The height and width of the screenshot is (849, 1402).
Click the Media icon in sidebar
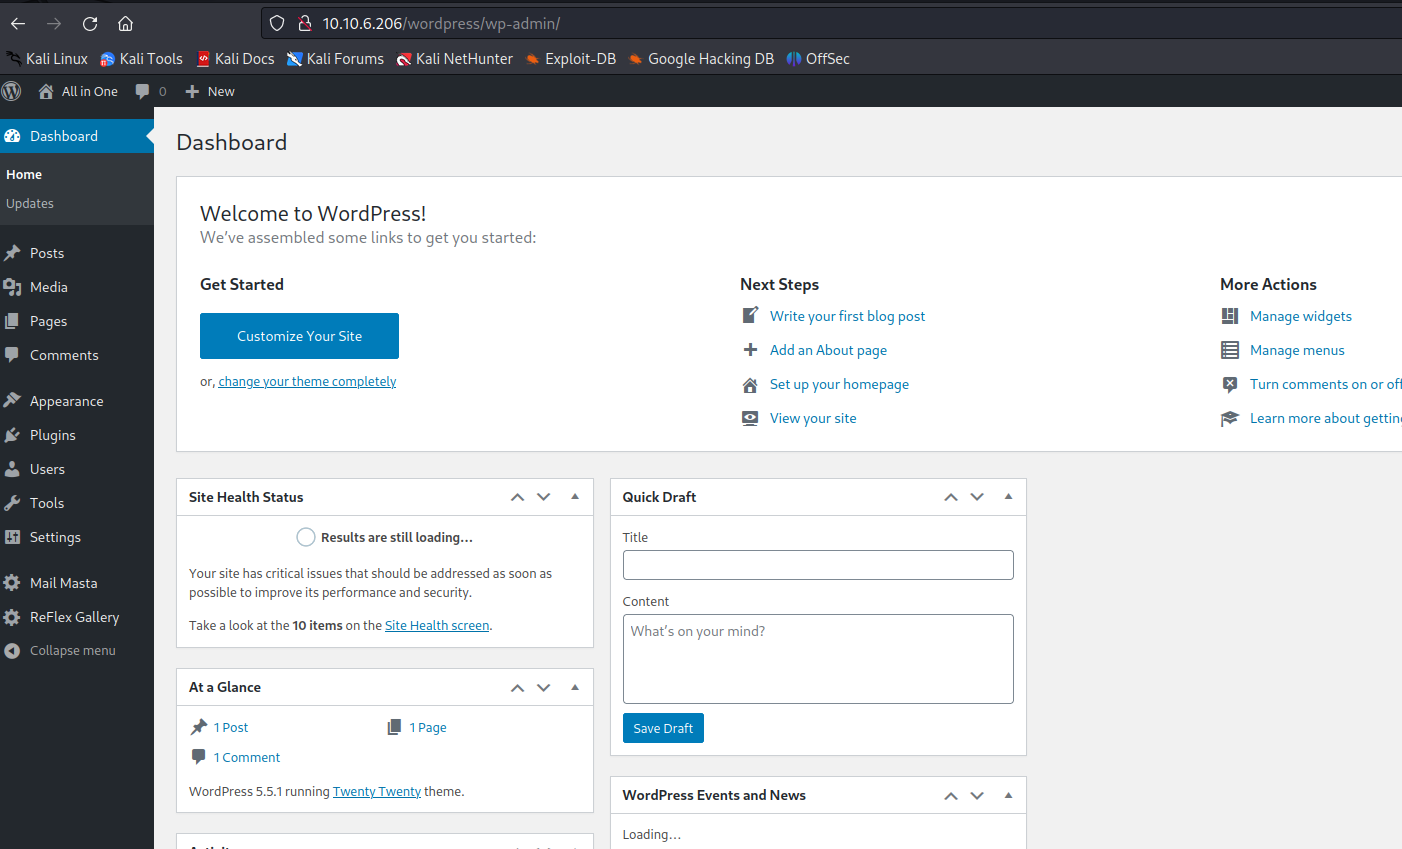(x=12, y=287)
